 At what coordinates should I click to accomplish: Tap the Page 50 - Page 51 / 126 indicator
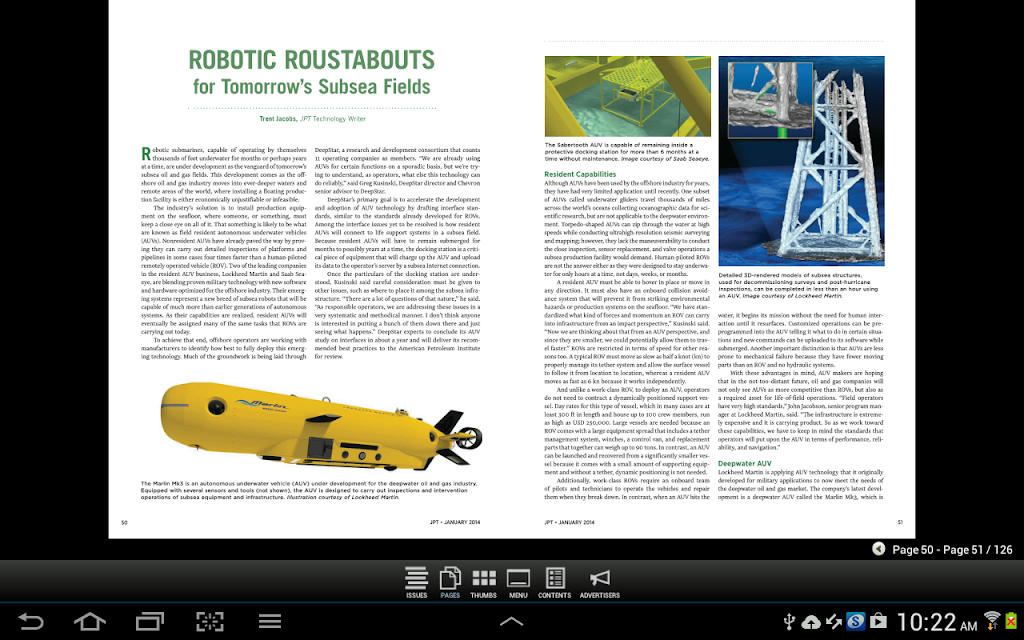952,550
